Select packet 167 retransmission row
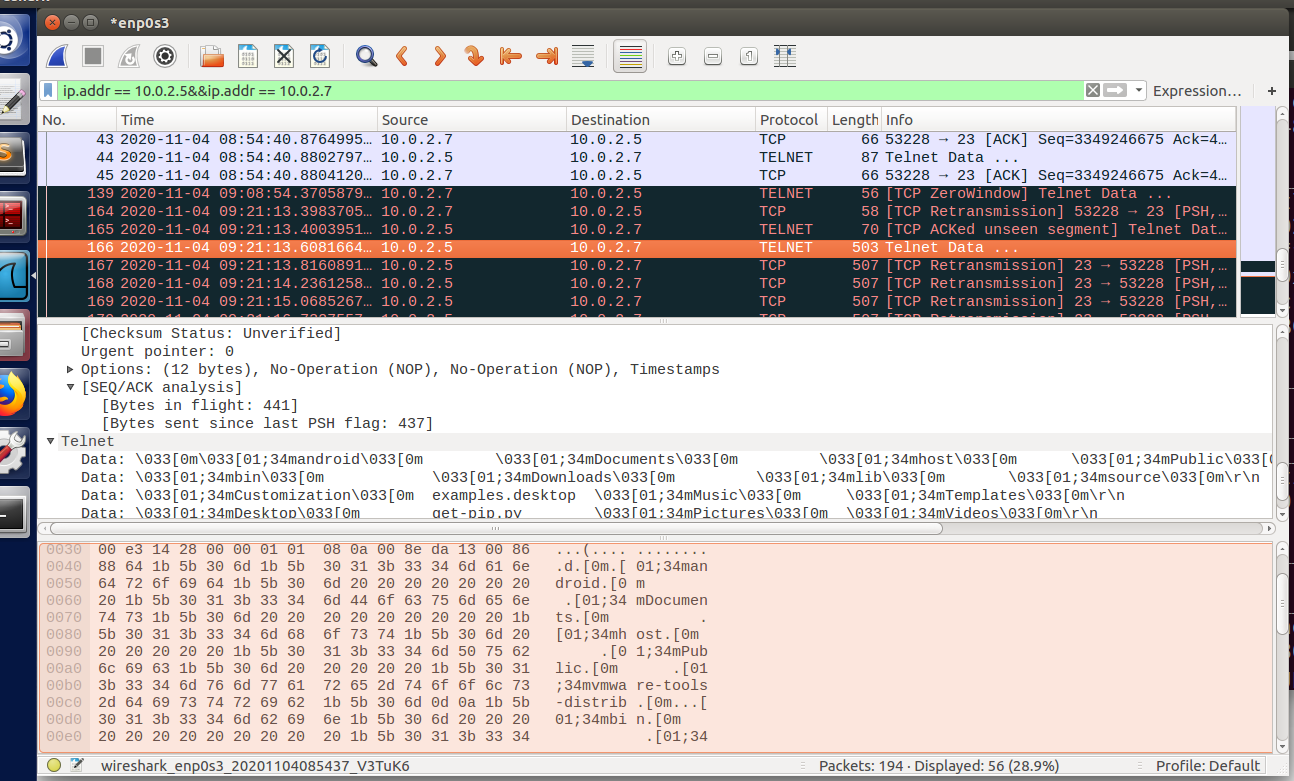1294x781 pixels. click(637, 265)
